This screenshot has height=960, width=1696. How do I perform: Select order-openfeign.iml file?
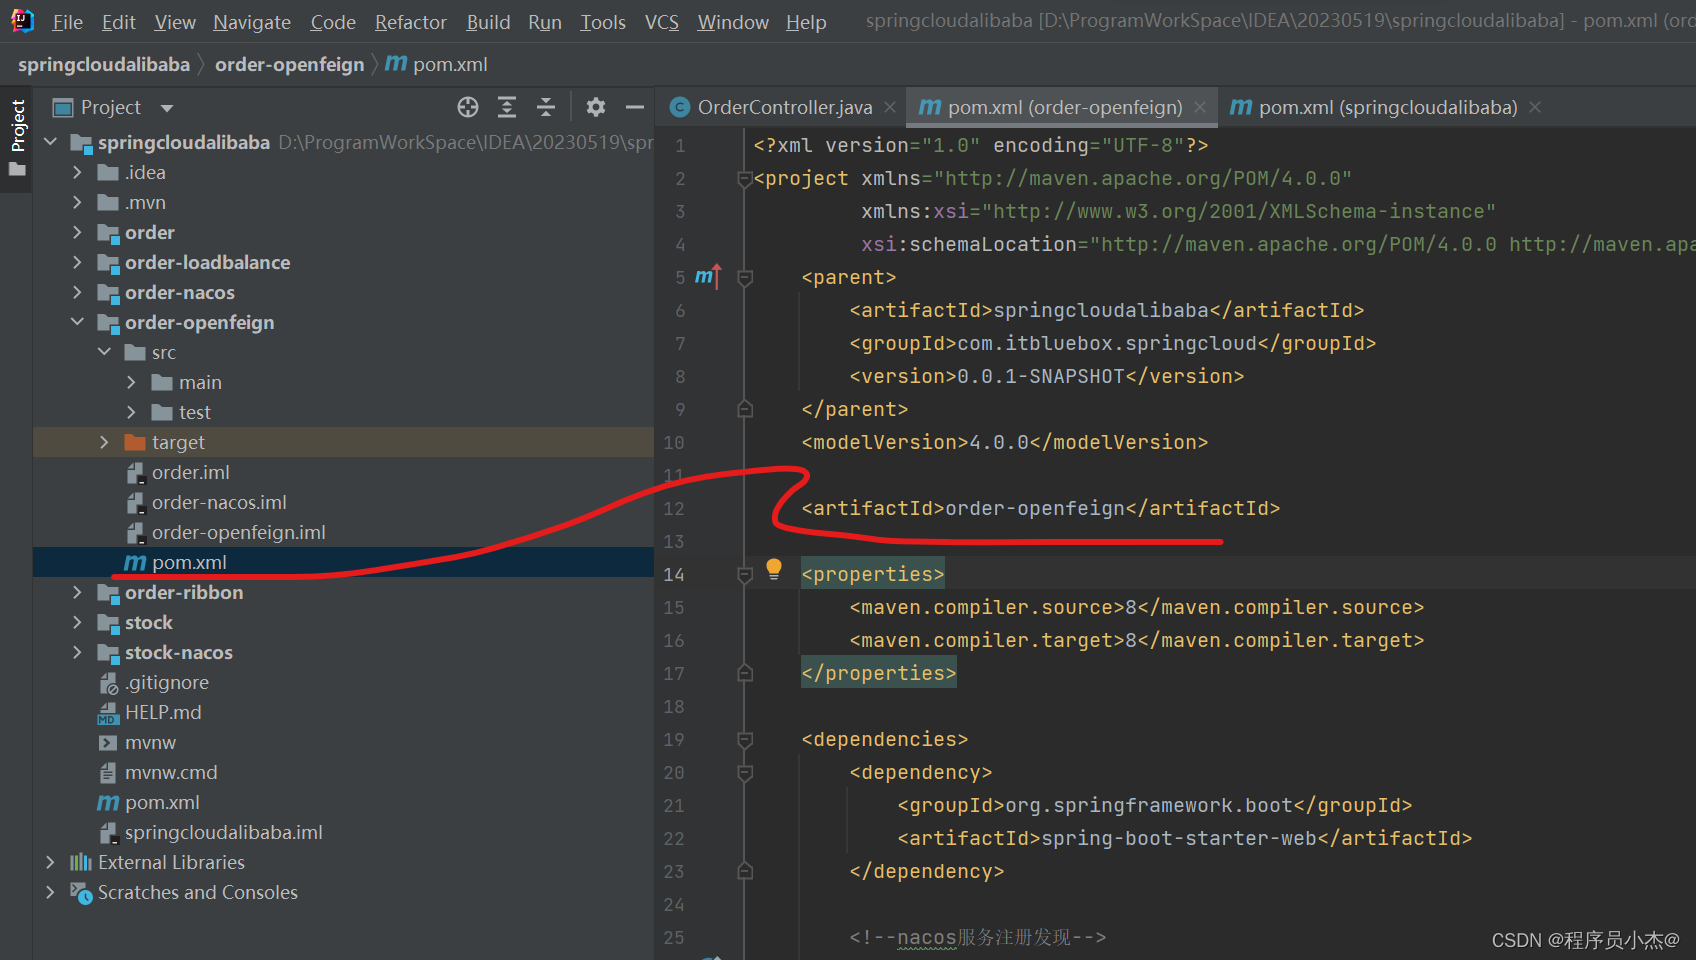(x=238, y=532)
